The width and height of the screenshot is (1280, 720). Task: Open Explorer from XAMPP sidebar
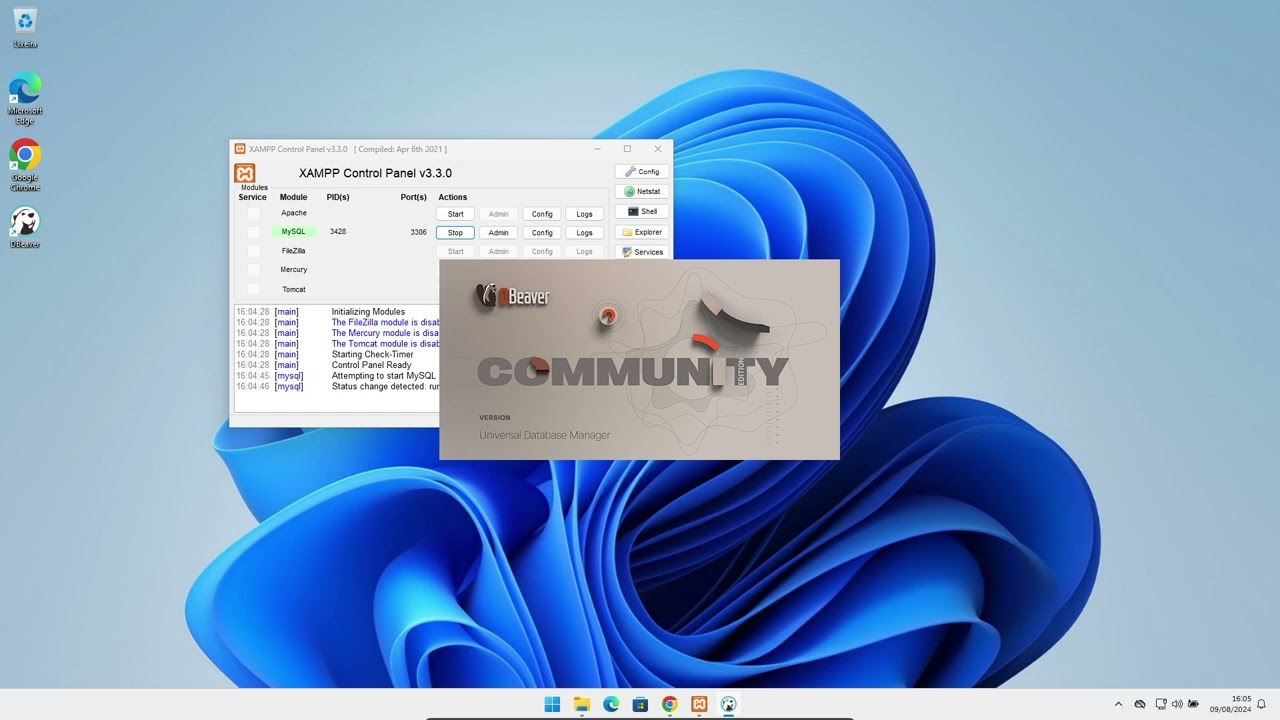(x=642, y=232)
